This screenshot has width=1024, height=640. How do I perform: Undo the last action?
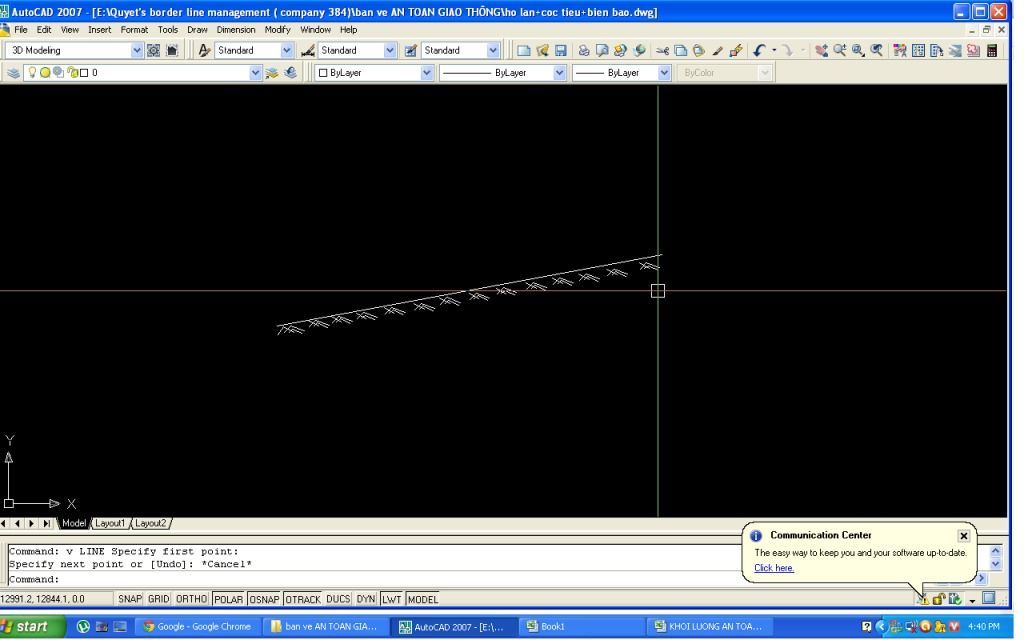click(x=759, y=50)
